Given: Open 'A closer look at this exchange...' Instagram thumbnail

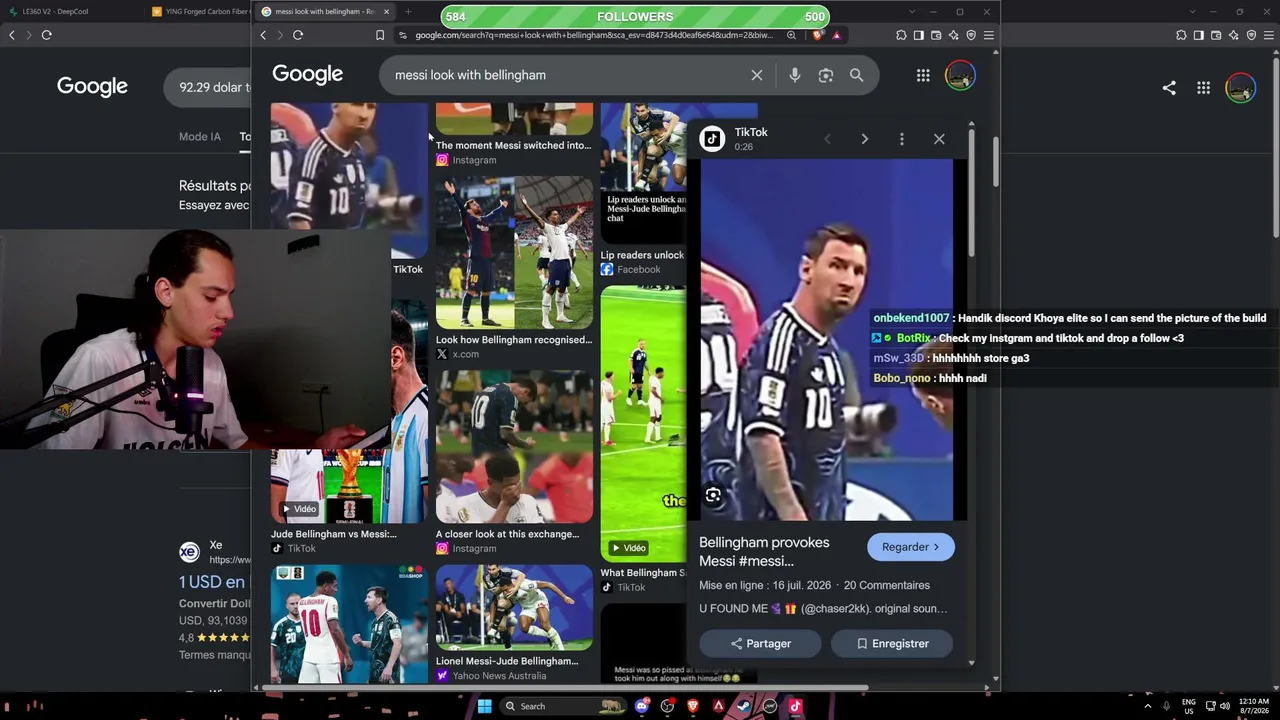Looking at the screenshot, I should point(514,446).
